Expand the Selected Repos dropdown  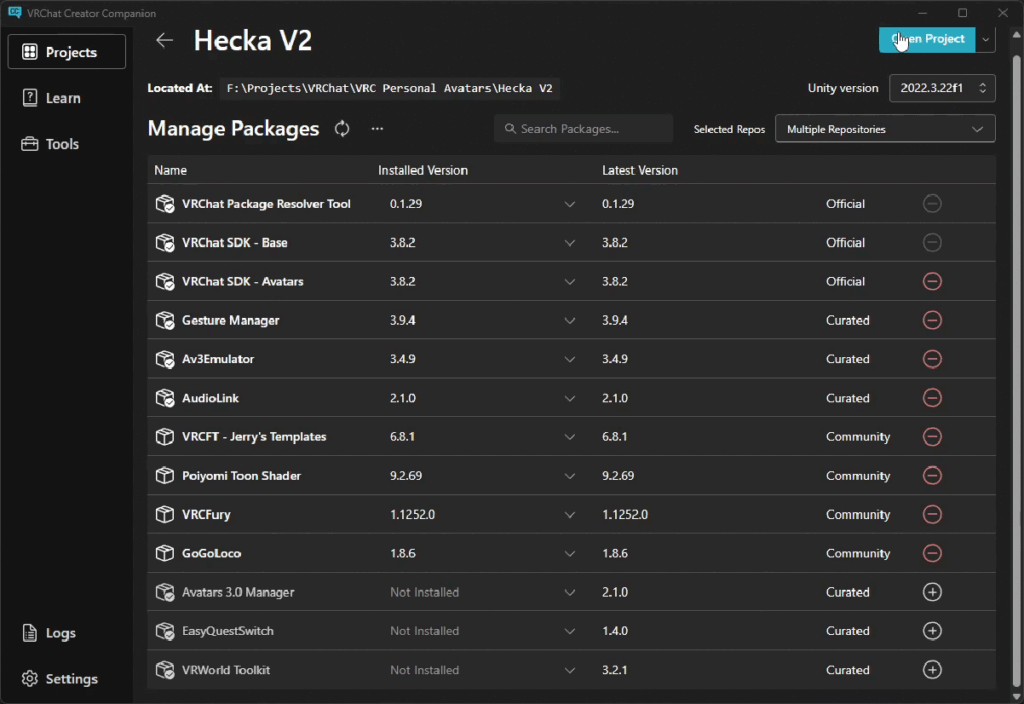(885, 129)
